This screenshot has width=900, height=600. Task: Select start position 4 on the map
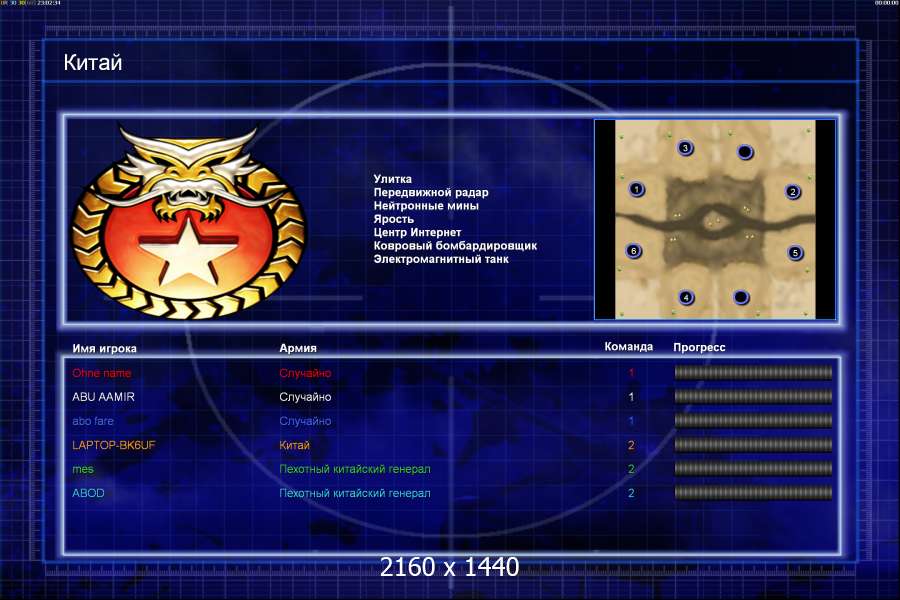pyautogui.click(x=686, y=297)
